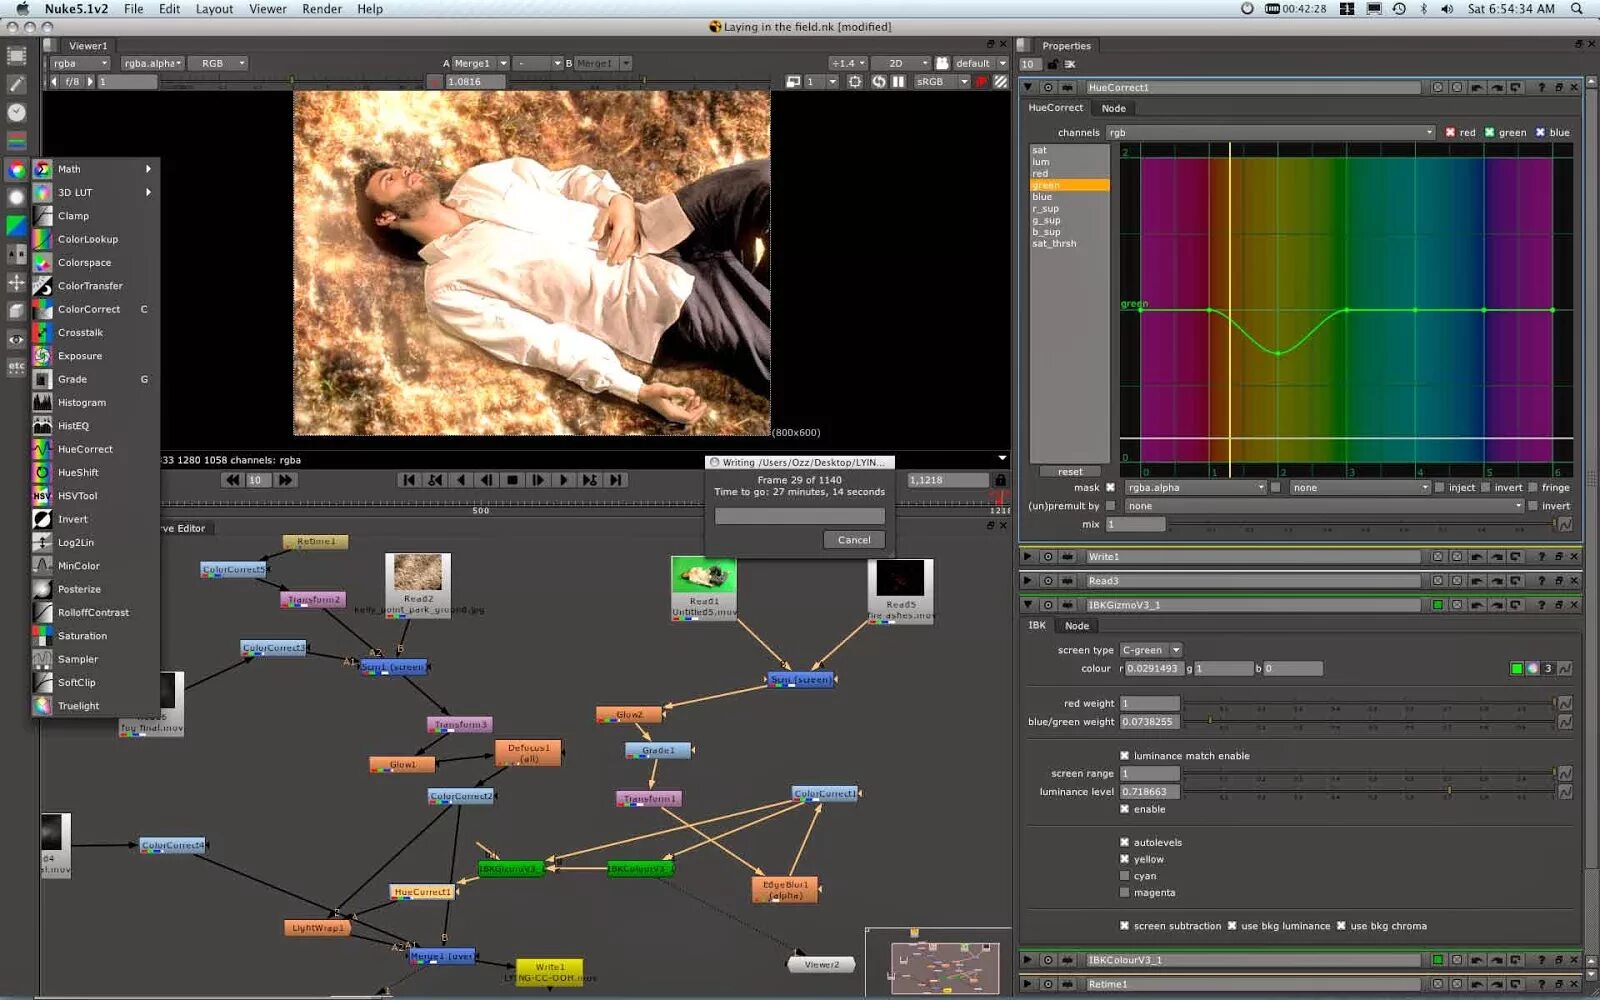Select the color wheel icon in the left toolbar
The width and height of the screenshot is (1600, 1000).
tap(16, 169)
